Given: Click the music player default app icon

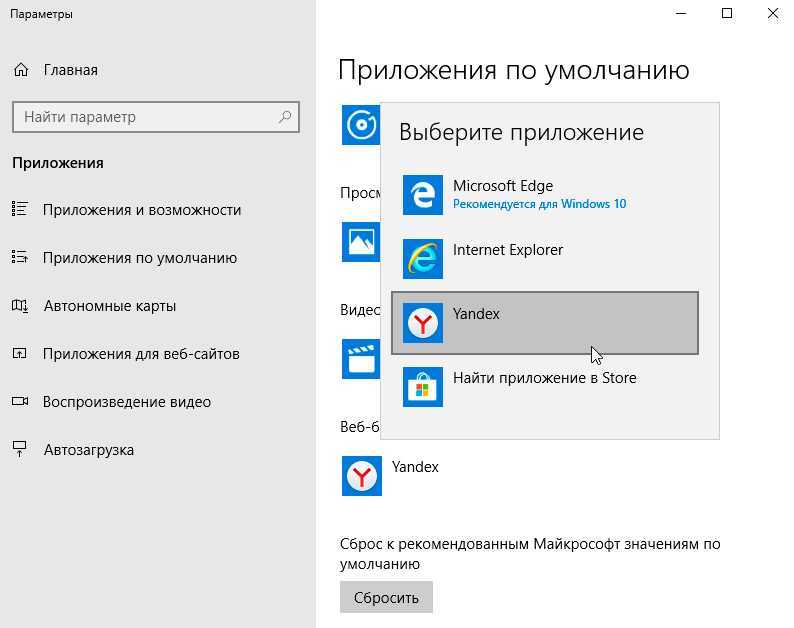Looking at the screenshot, I should tap(361, 125).
